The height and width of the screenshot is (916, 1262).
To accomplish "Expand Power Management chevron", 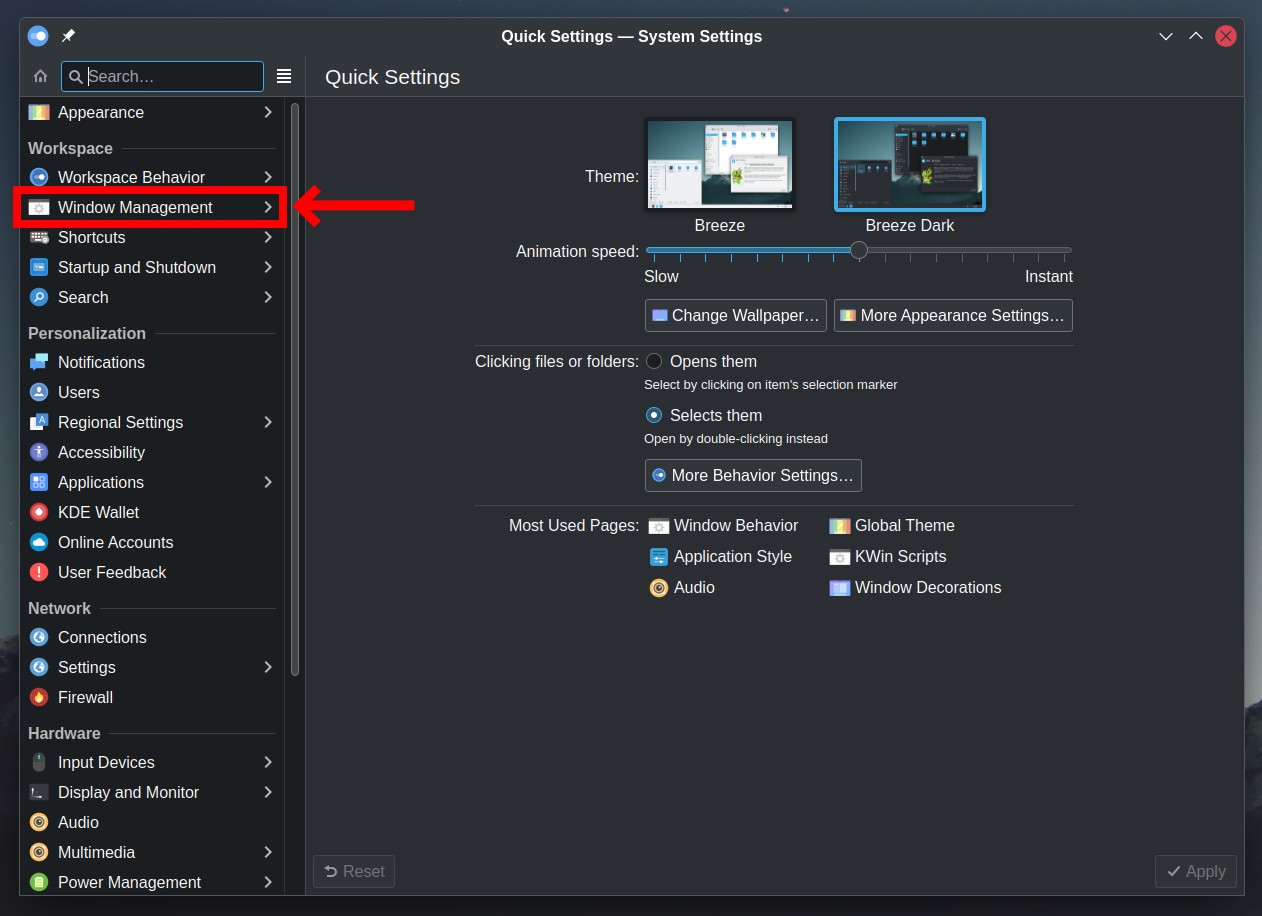I will click(268, 882).
